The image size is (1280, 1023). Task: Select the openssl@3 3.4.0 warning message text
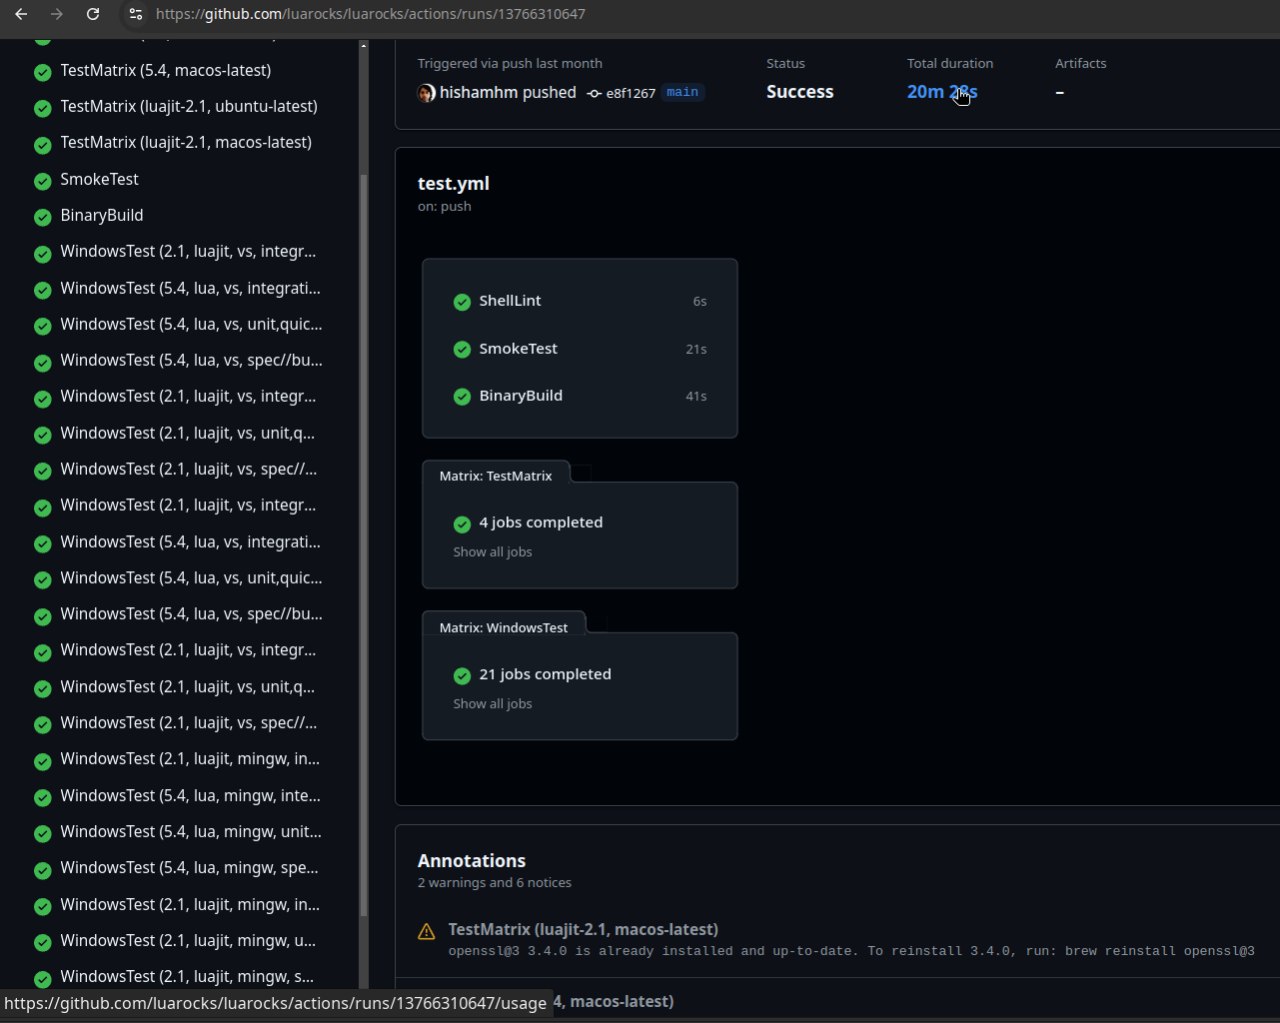click(851, 951)
